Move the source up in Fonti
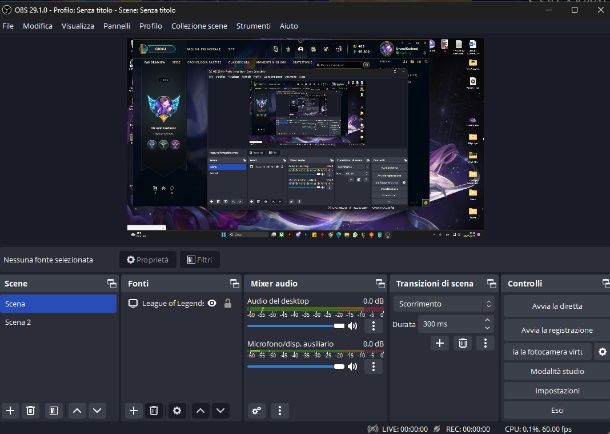Viewport: 610px width, 434px height. pos(200,411)
